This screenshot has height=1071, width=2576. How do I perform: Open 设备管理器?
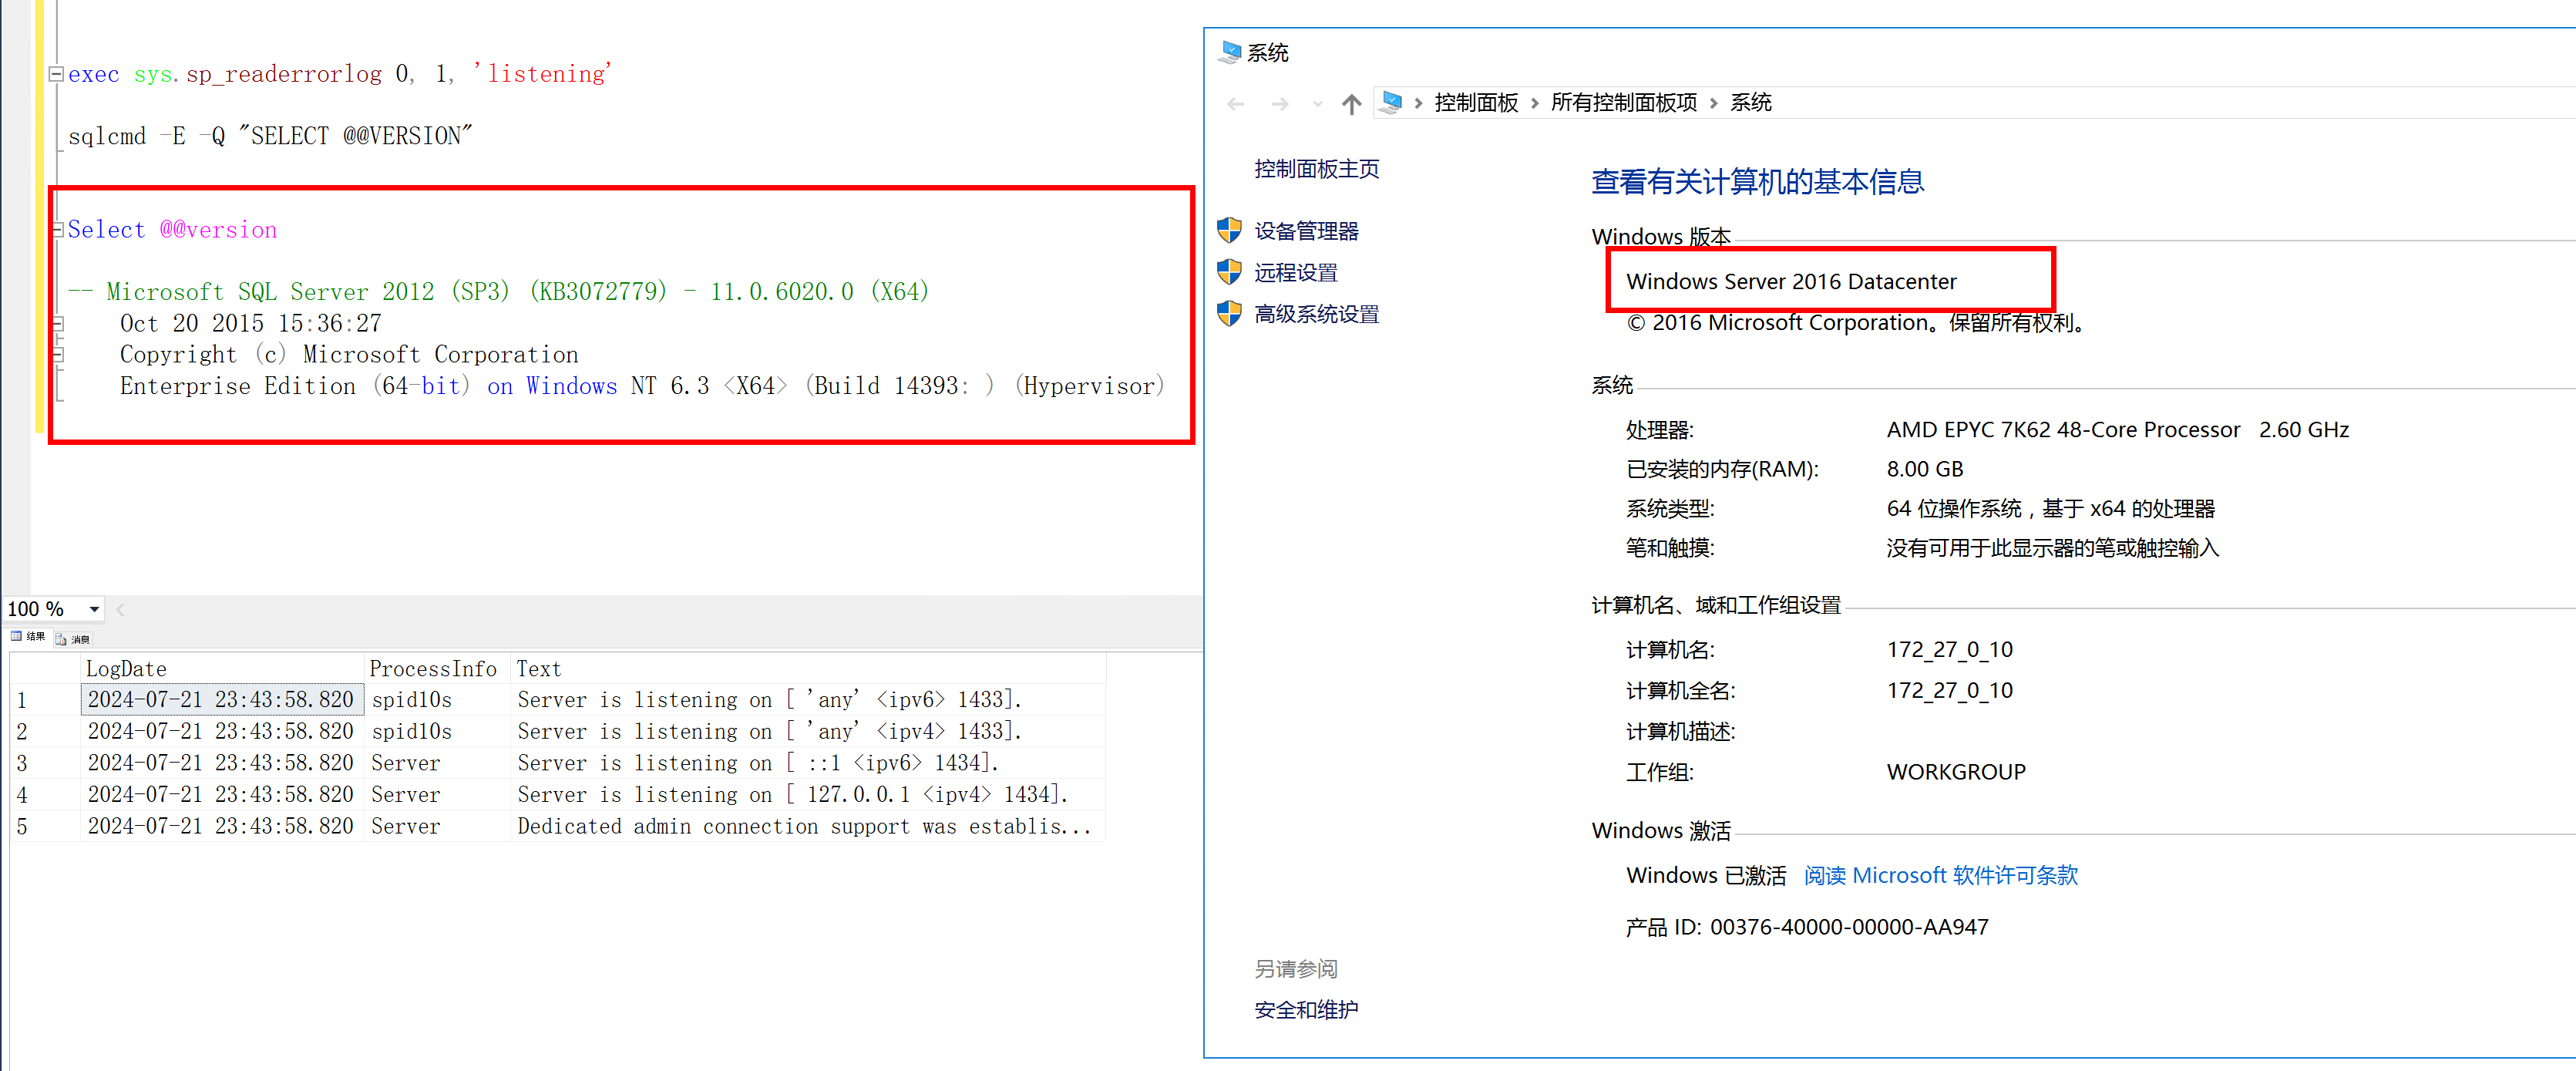tap(1306, 231)
